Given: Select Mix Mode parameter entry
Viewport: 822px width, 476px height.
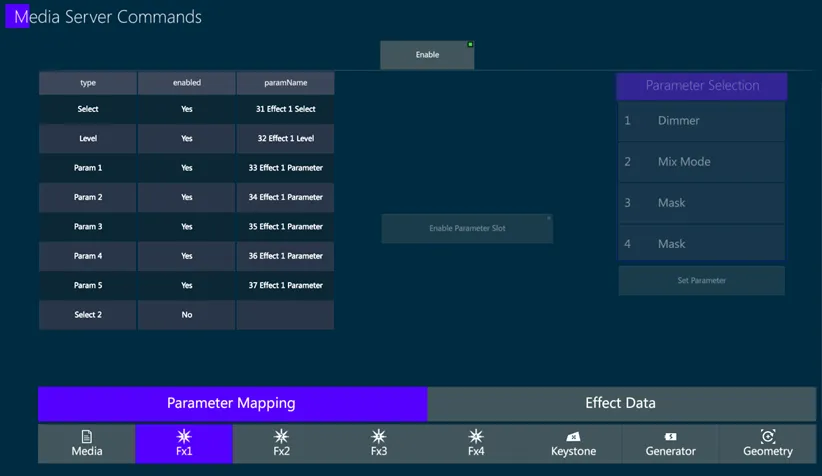Looking at the screenshot, I should 701,162.
